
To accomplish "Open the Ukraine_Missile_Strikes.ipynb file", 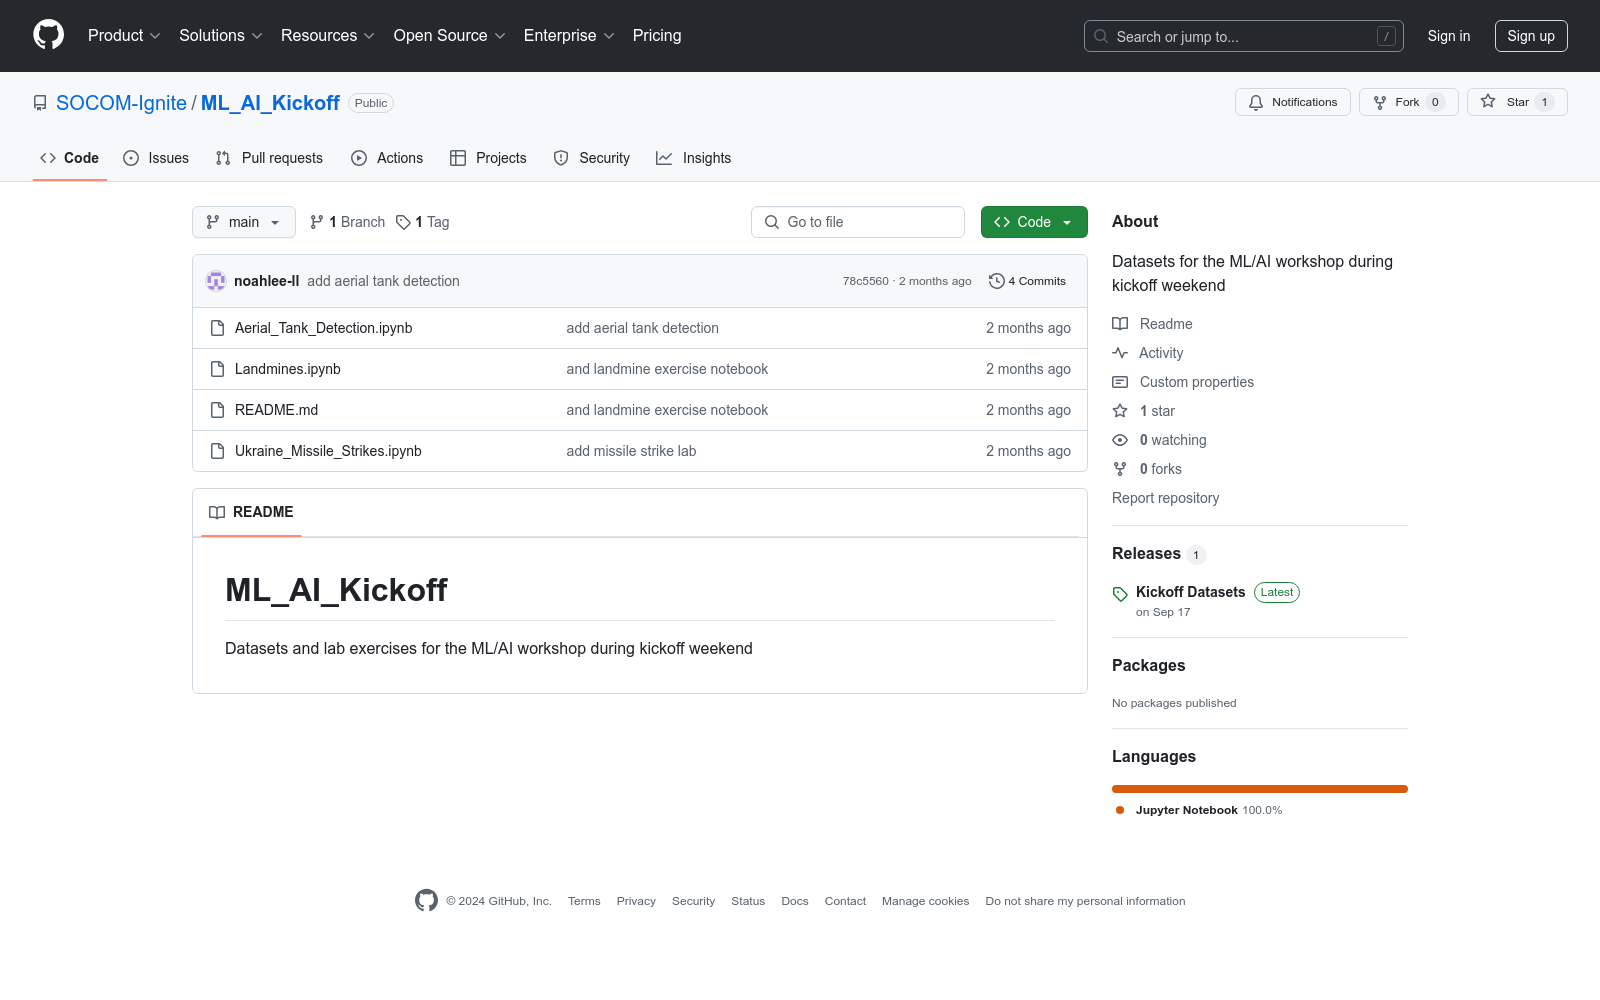I will coord(328,451).
